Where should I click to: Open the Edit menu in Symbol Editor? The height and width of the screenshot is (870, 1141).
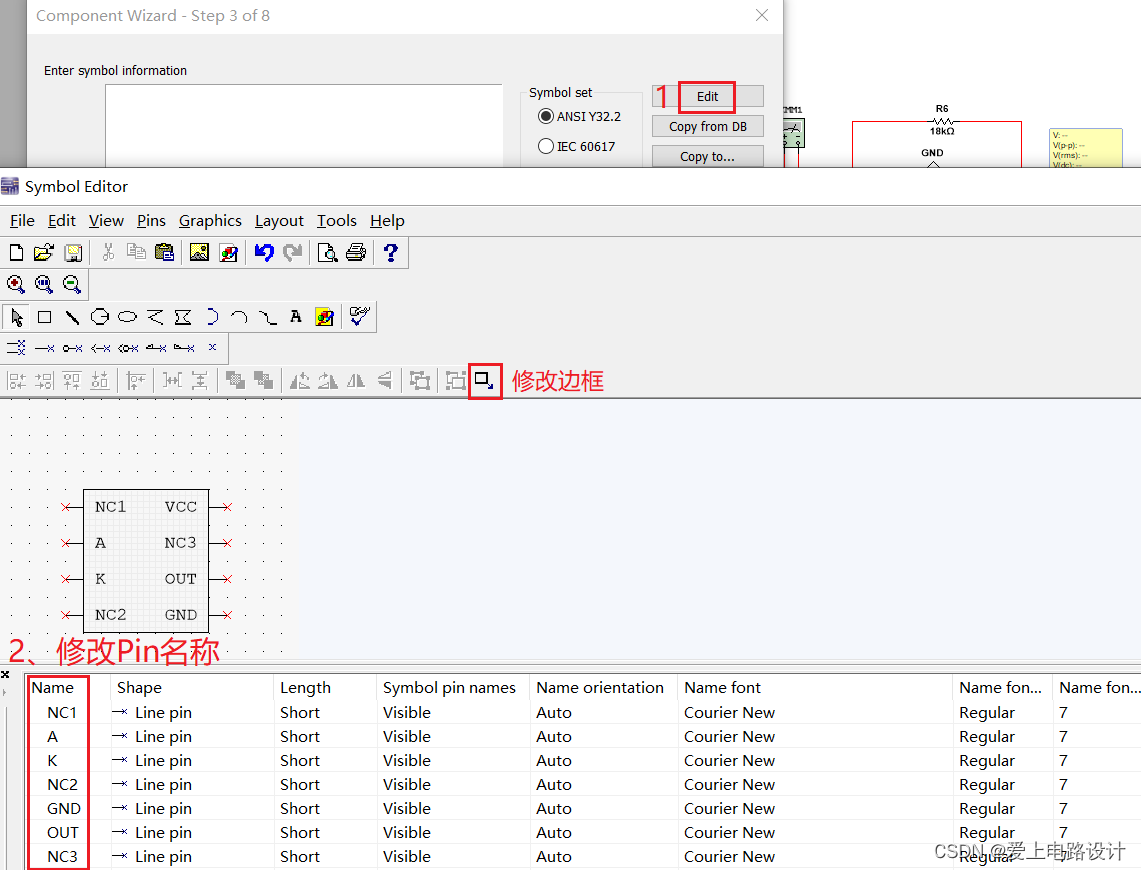click(62, 220)
